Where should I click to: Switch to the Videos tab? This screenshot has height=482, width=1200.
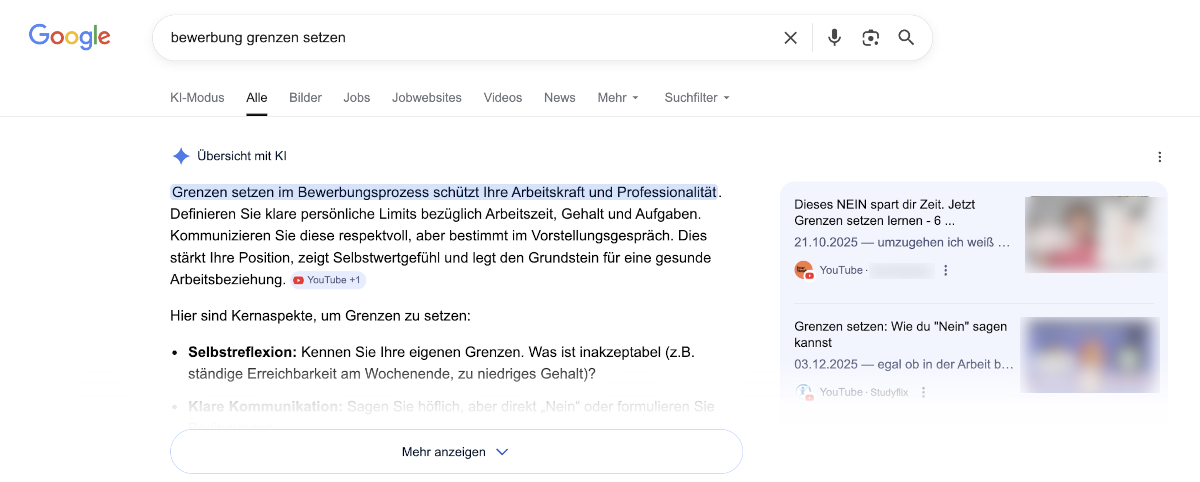click(x=503, y=98)
